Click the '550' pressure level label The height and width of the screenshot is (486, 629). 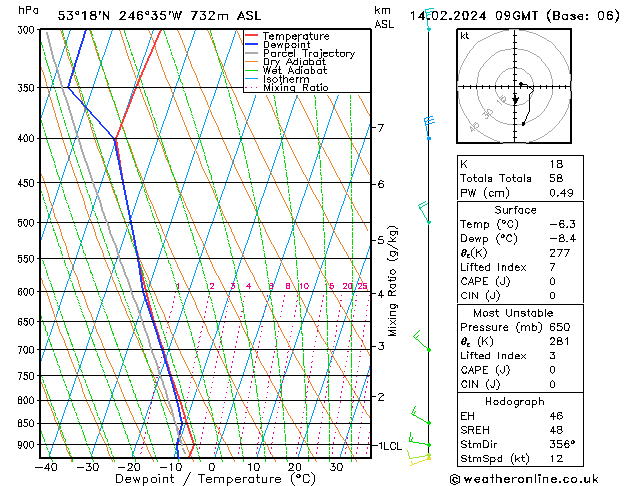pyautogui.click(x=28, y=259)
